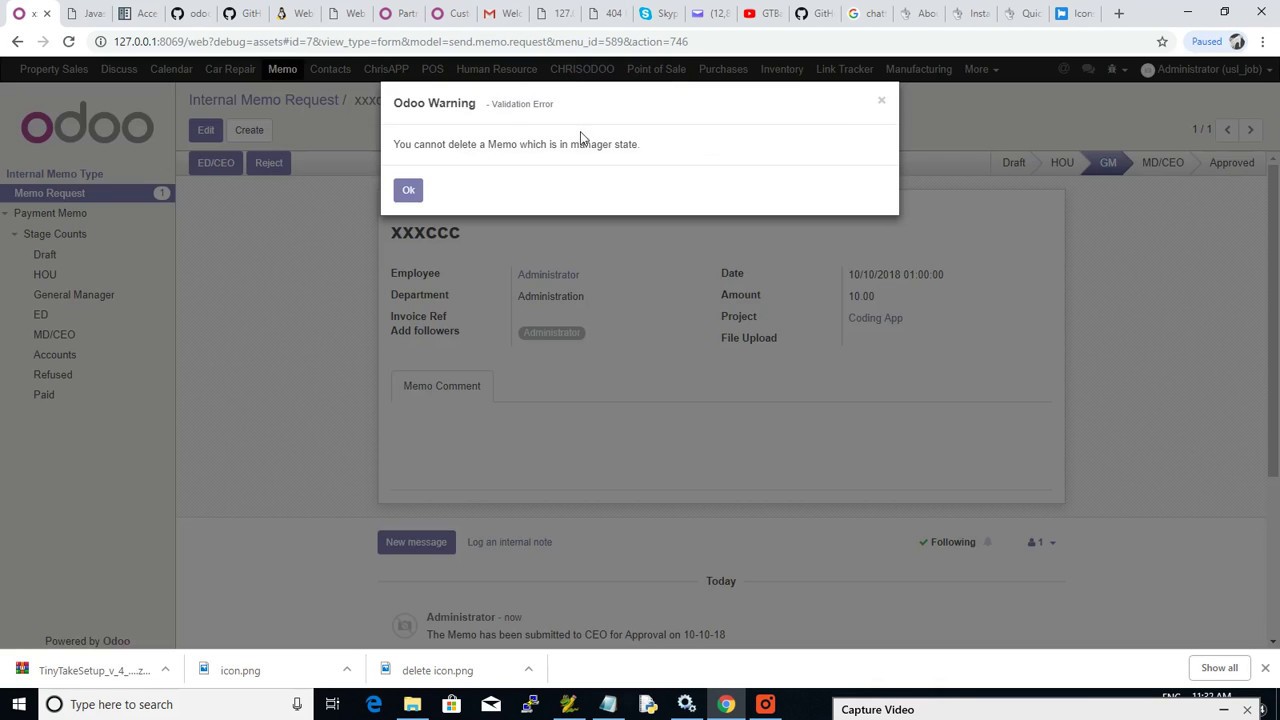This screenshot has height=720, width=1280.
Task: Open Microsoft Store from taskbar
Action: pyautogui.click(x=451, y=704)
